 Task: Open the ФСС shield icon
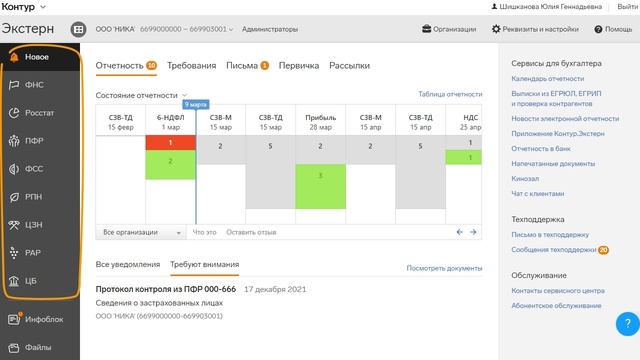click(x=14, y=169)
